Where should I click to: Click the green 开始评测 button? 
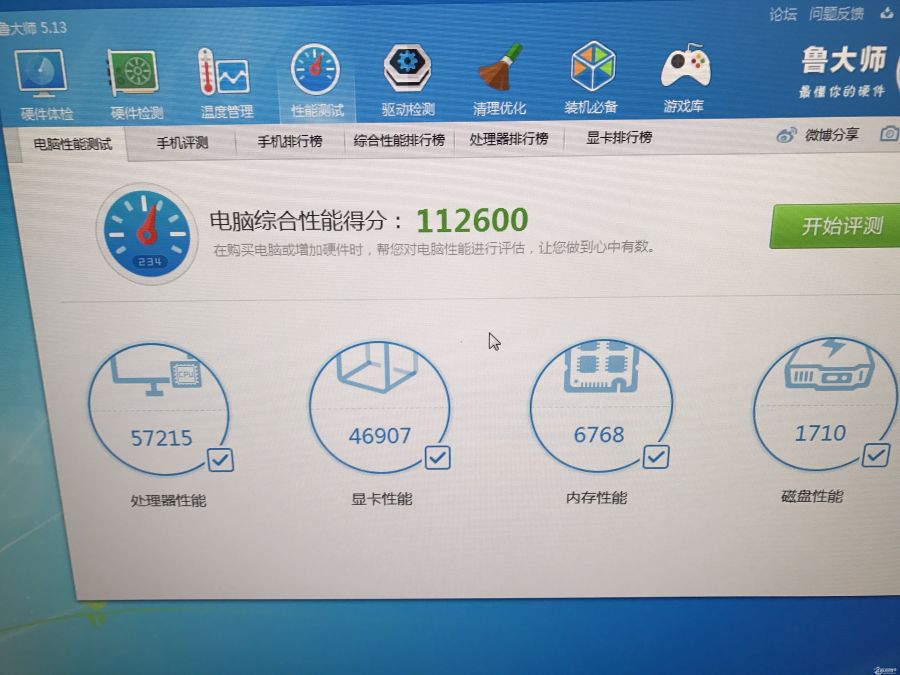835,226
